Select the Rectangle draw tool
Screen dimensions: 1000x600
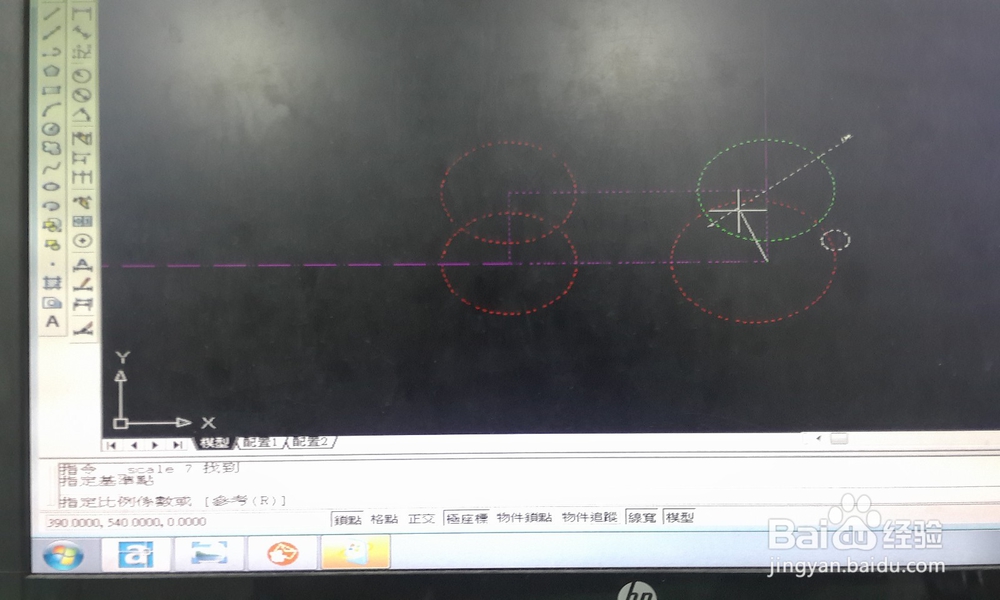pos(52,90)
